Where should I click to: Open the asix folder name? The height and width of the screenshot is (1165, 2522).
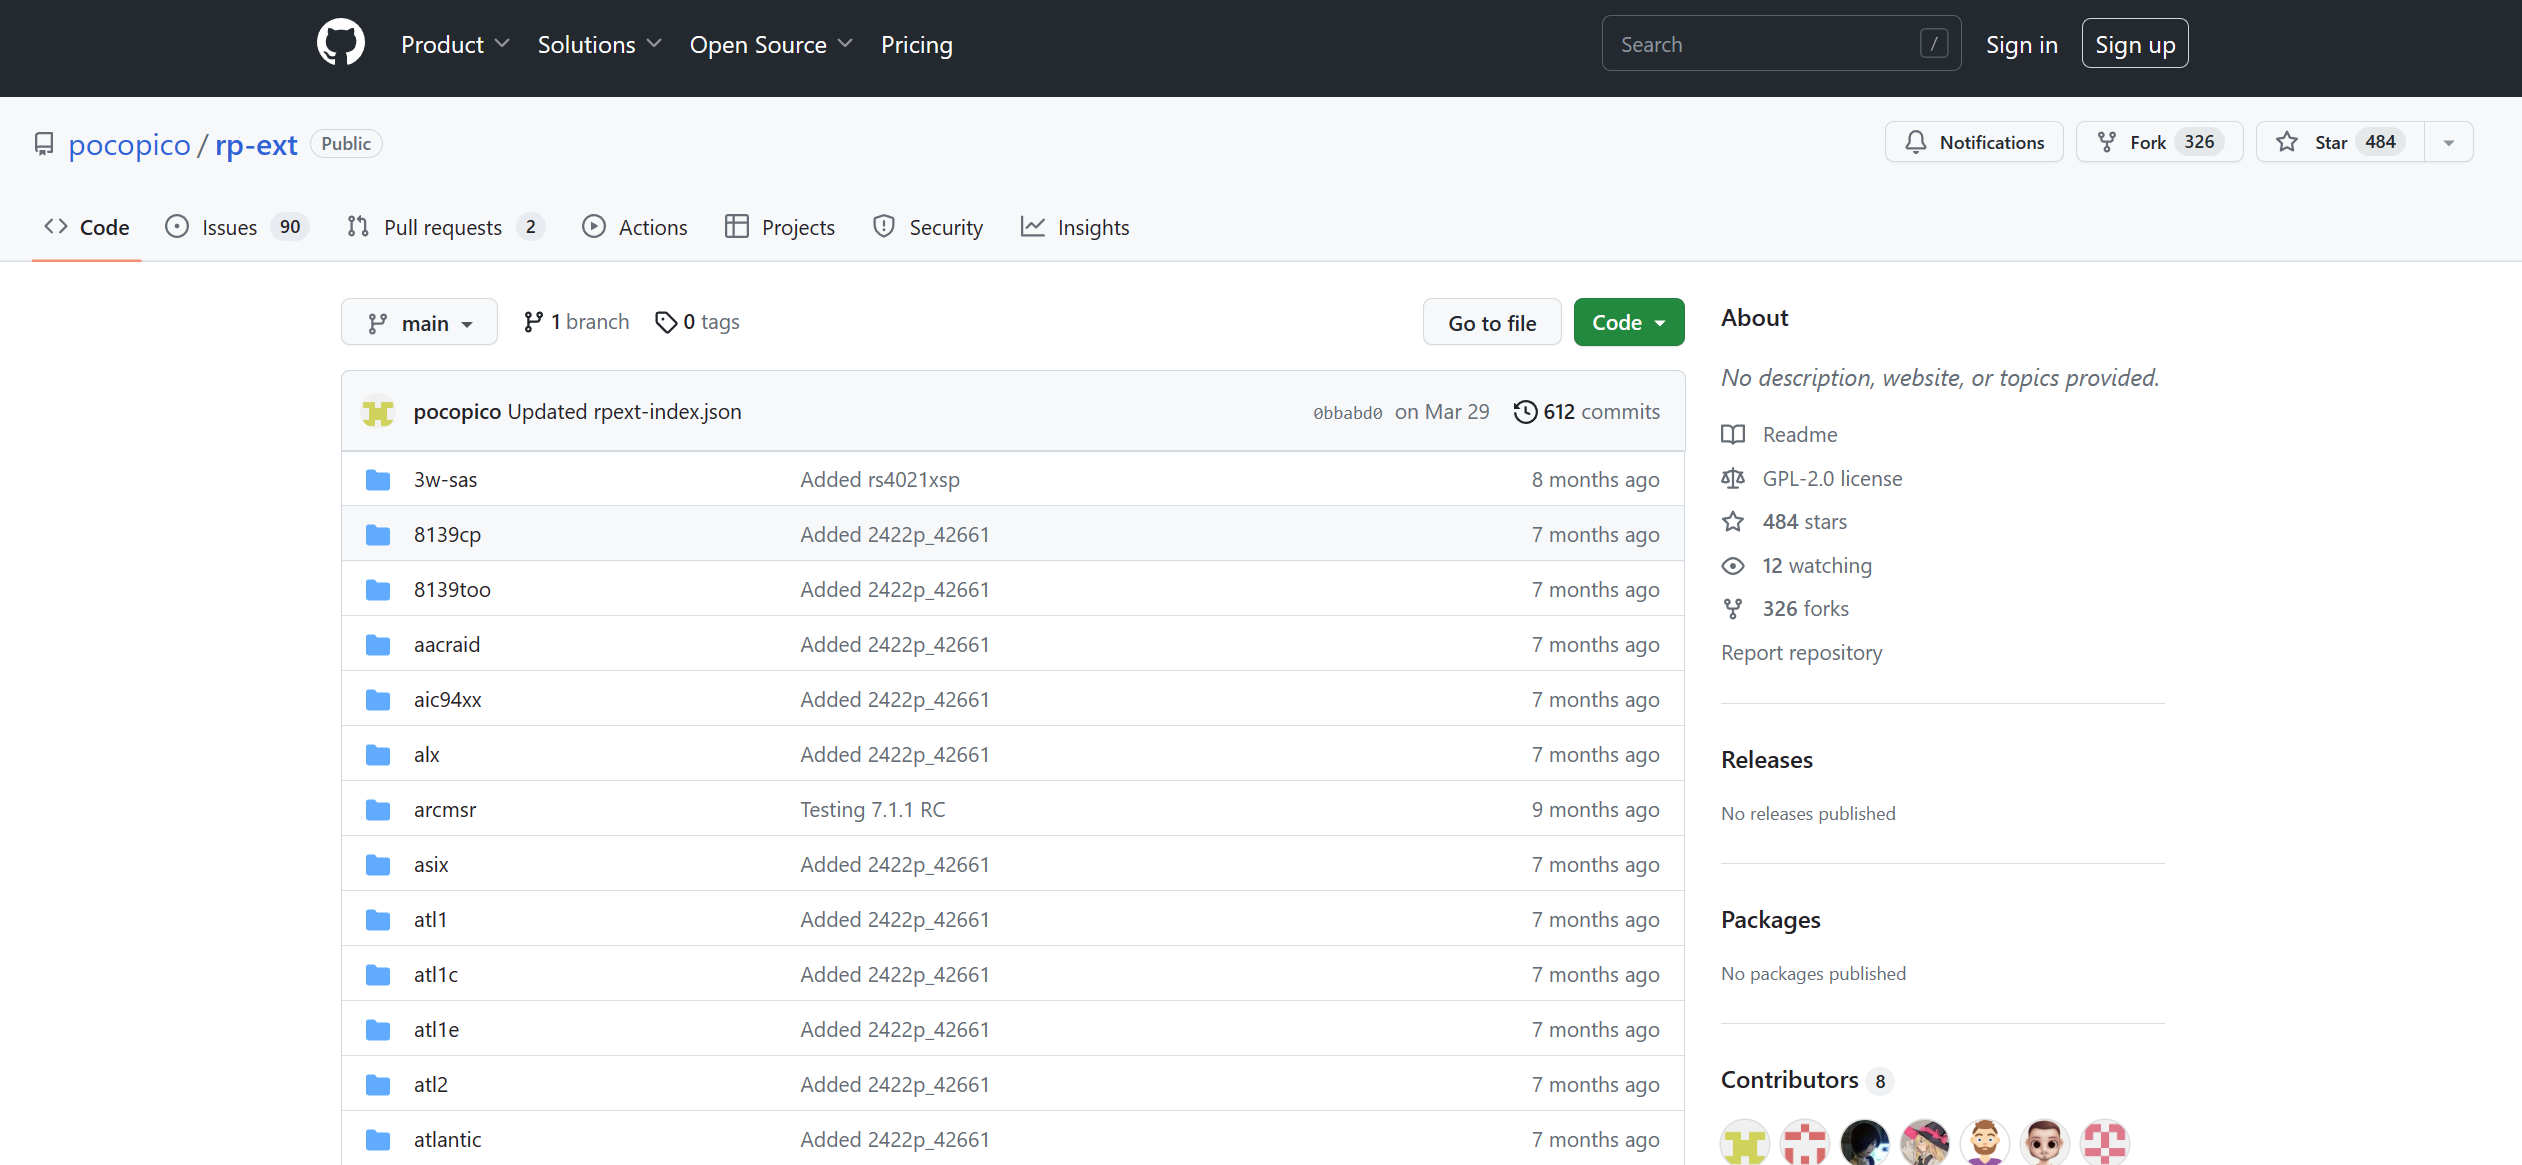pos(431,865)
